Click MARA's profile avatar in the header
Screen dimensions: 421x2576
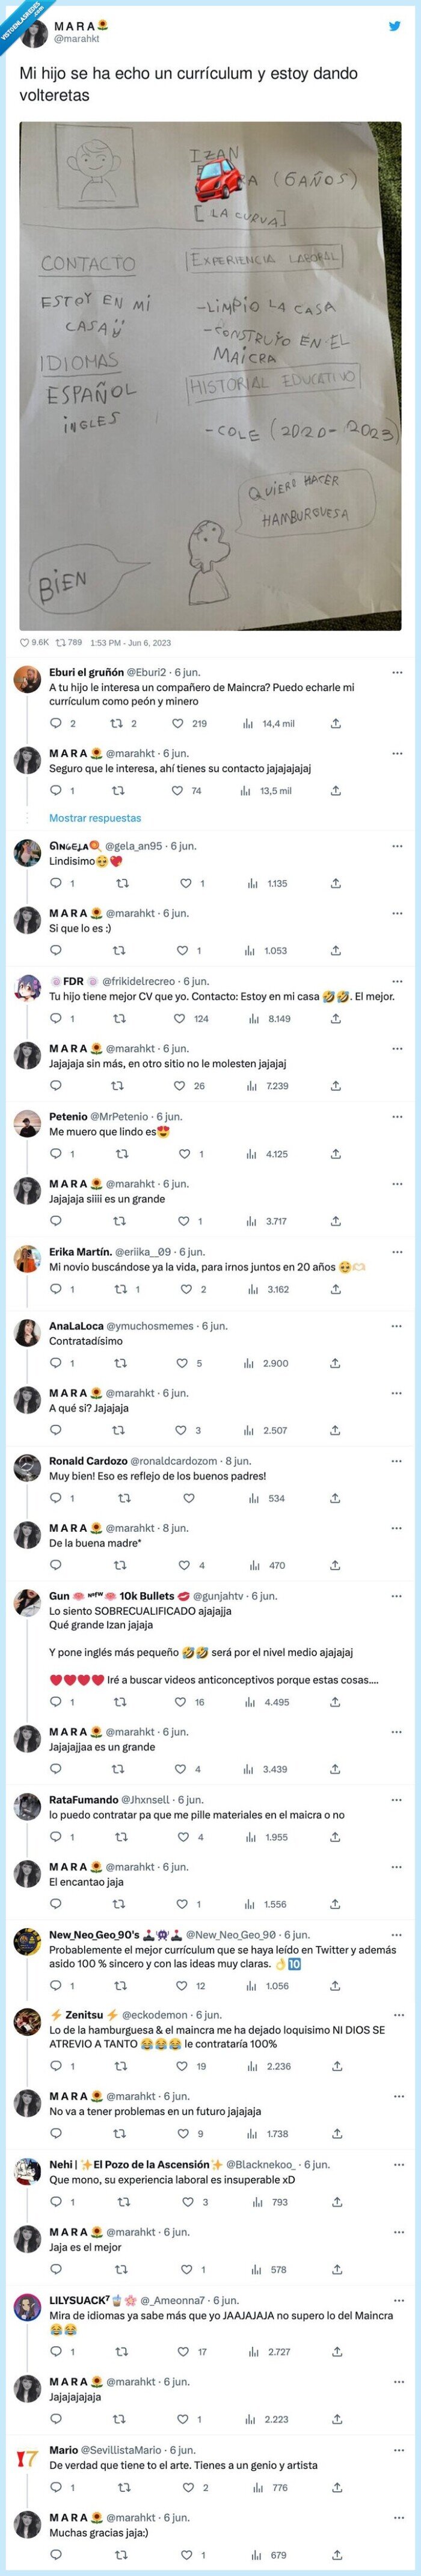click(x=33, y=30)
